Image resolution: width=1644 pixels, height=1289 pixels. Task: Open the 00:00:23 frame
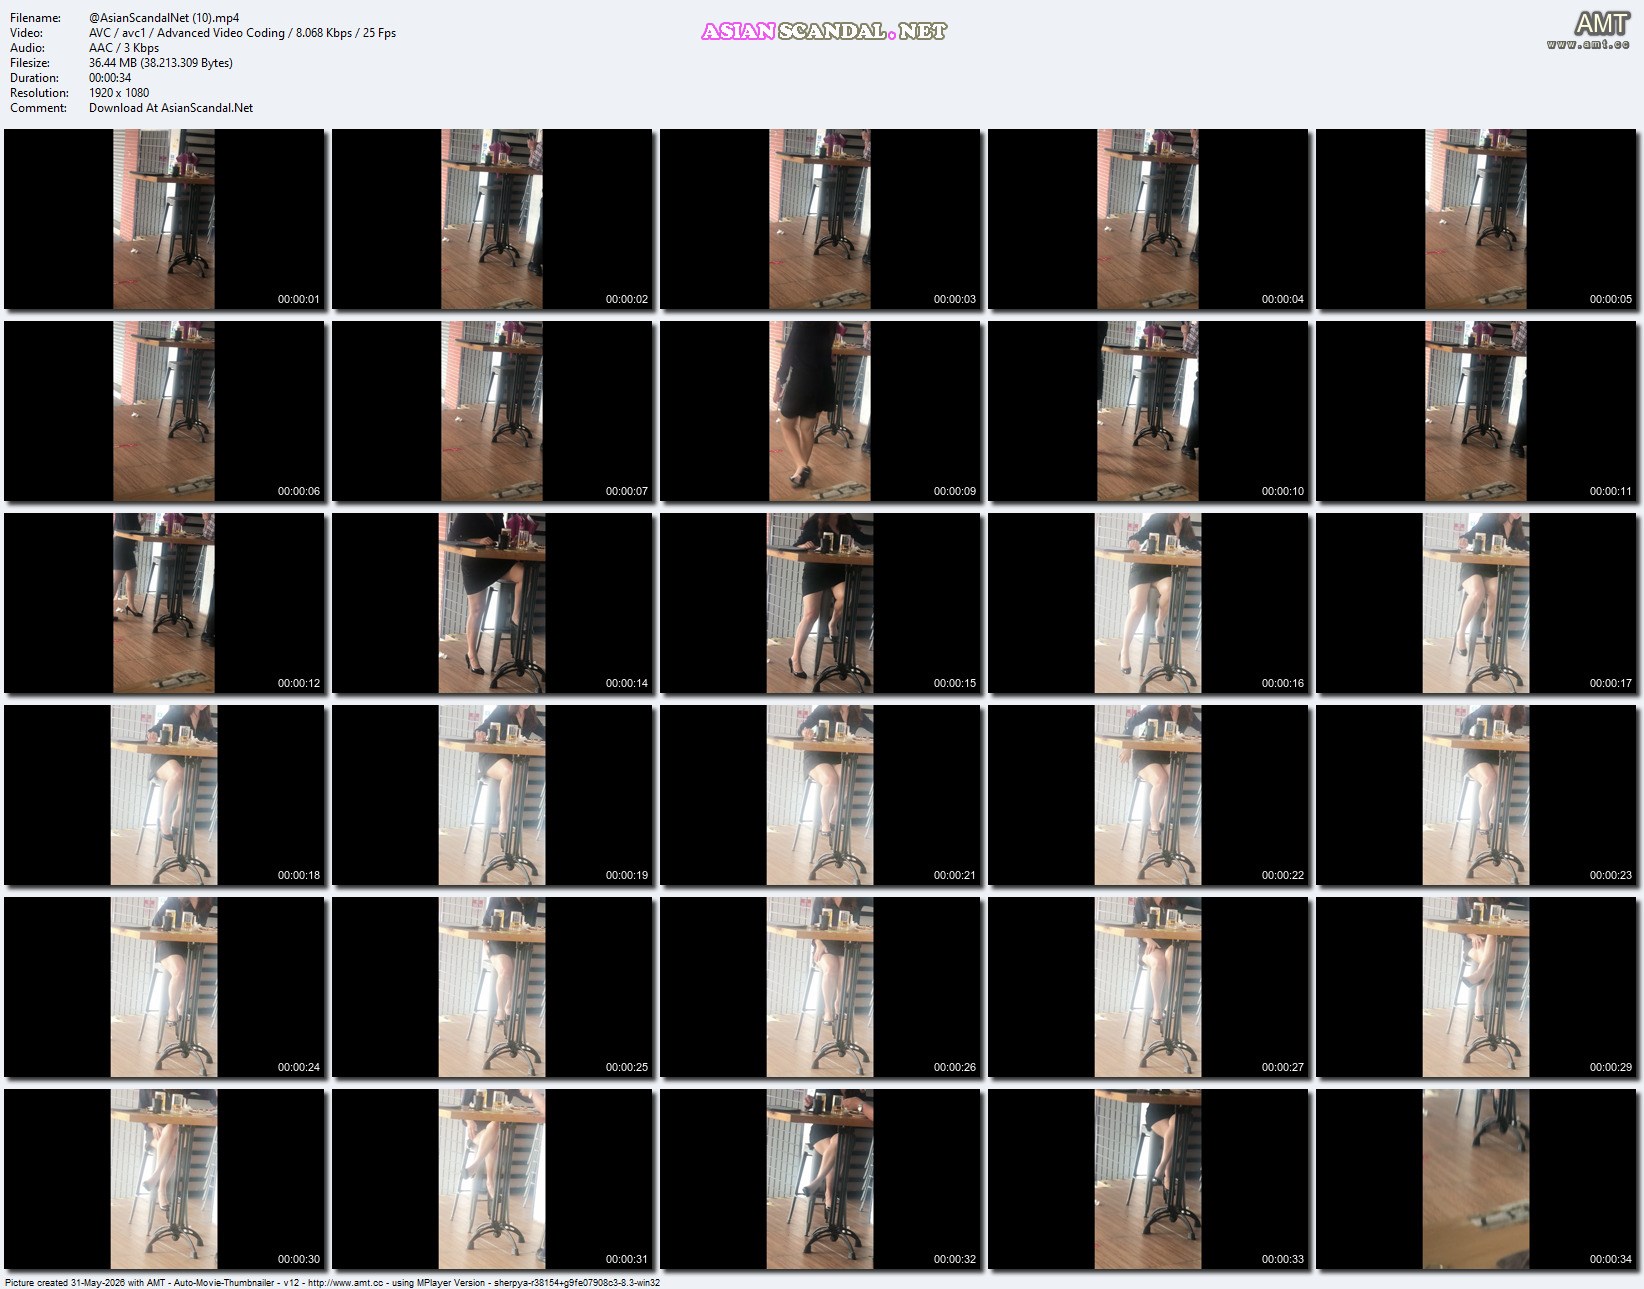tap(1476, 795)
